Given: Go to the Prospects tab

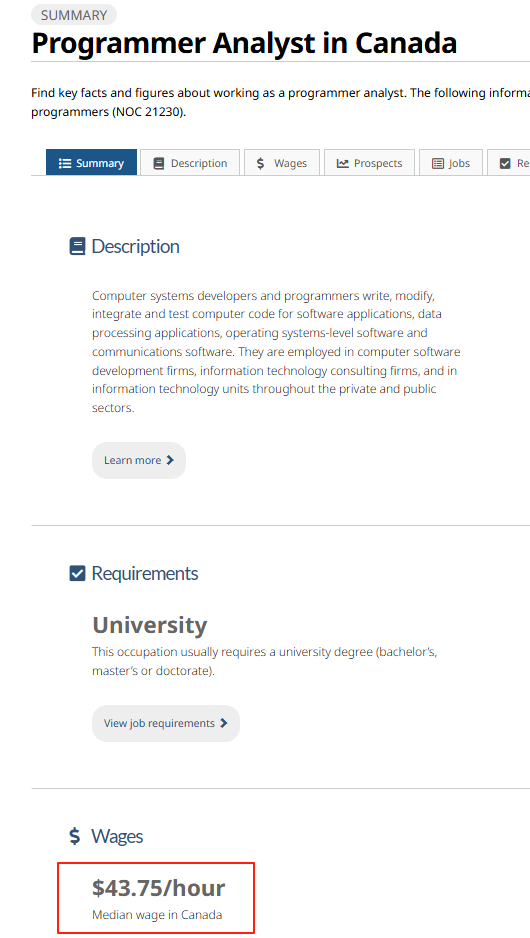Looking at the screenshot, I should click(369, 163).
